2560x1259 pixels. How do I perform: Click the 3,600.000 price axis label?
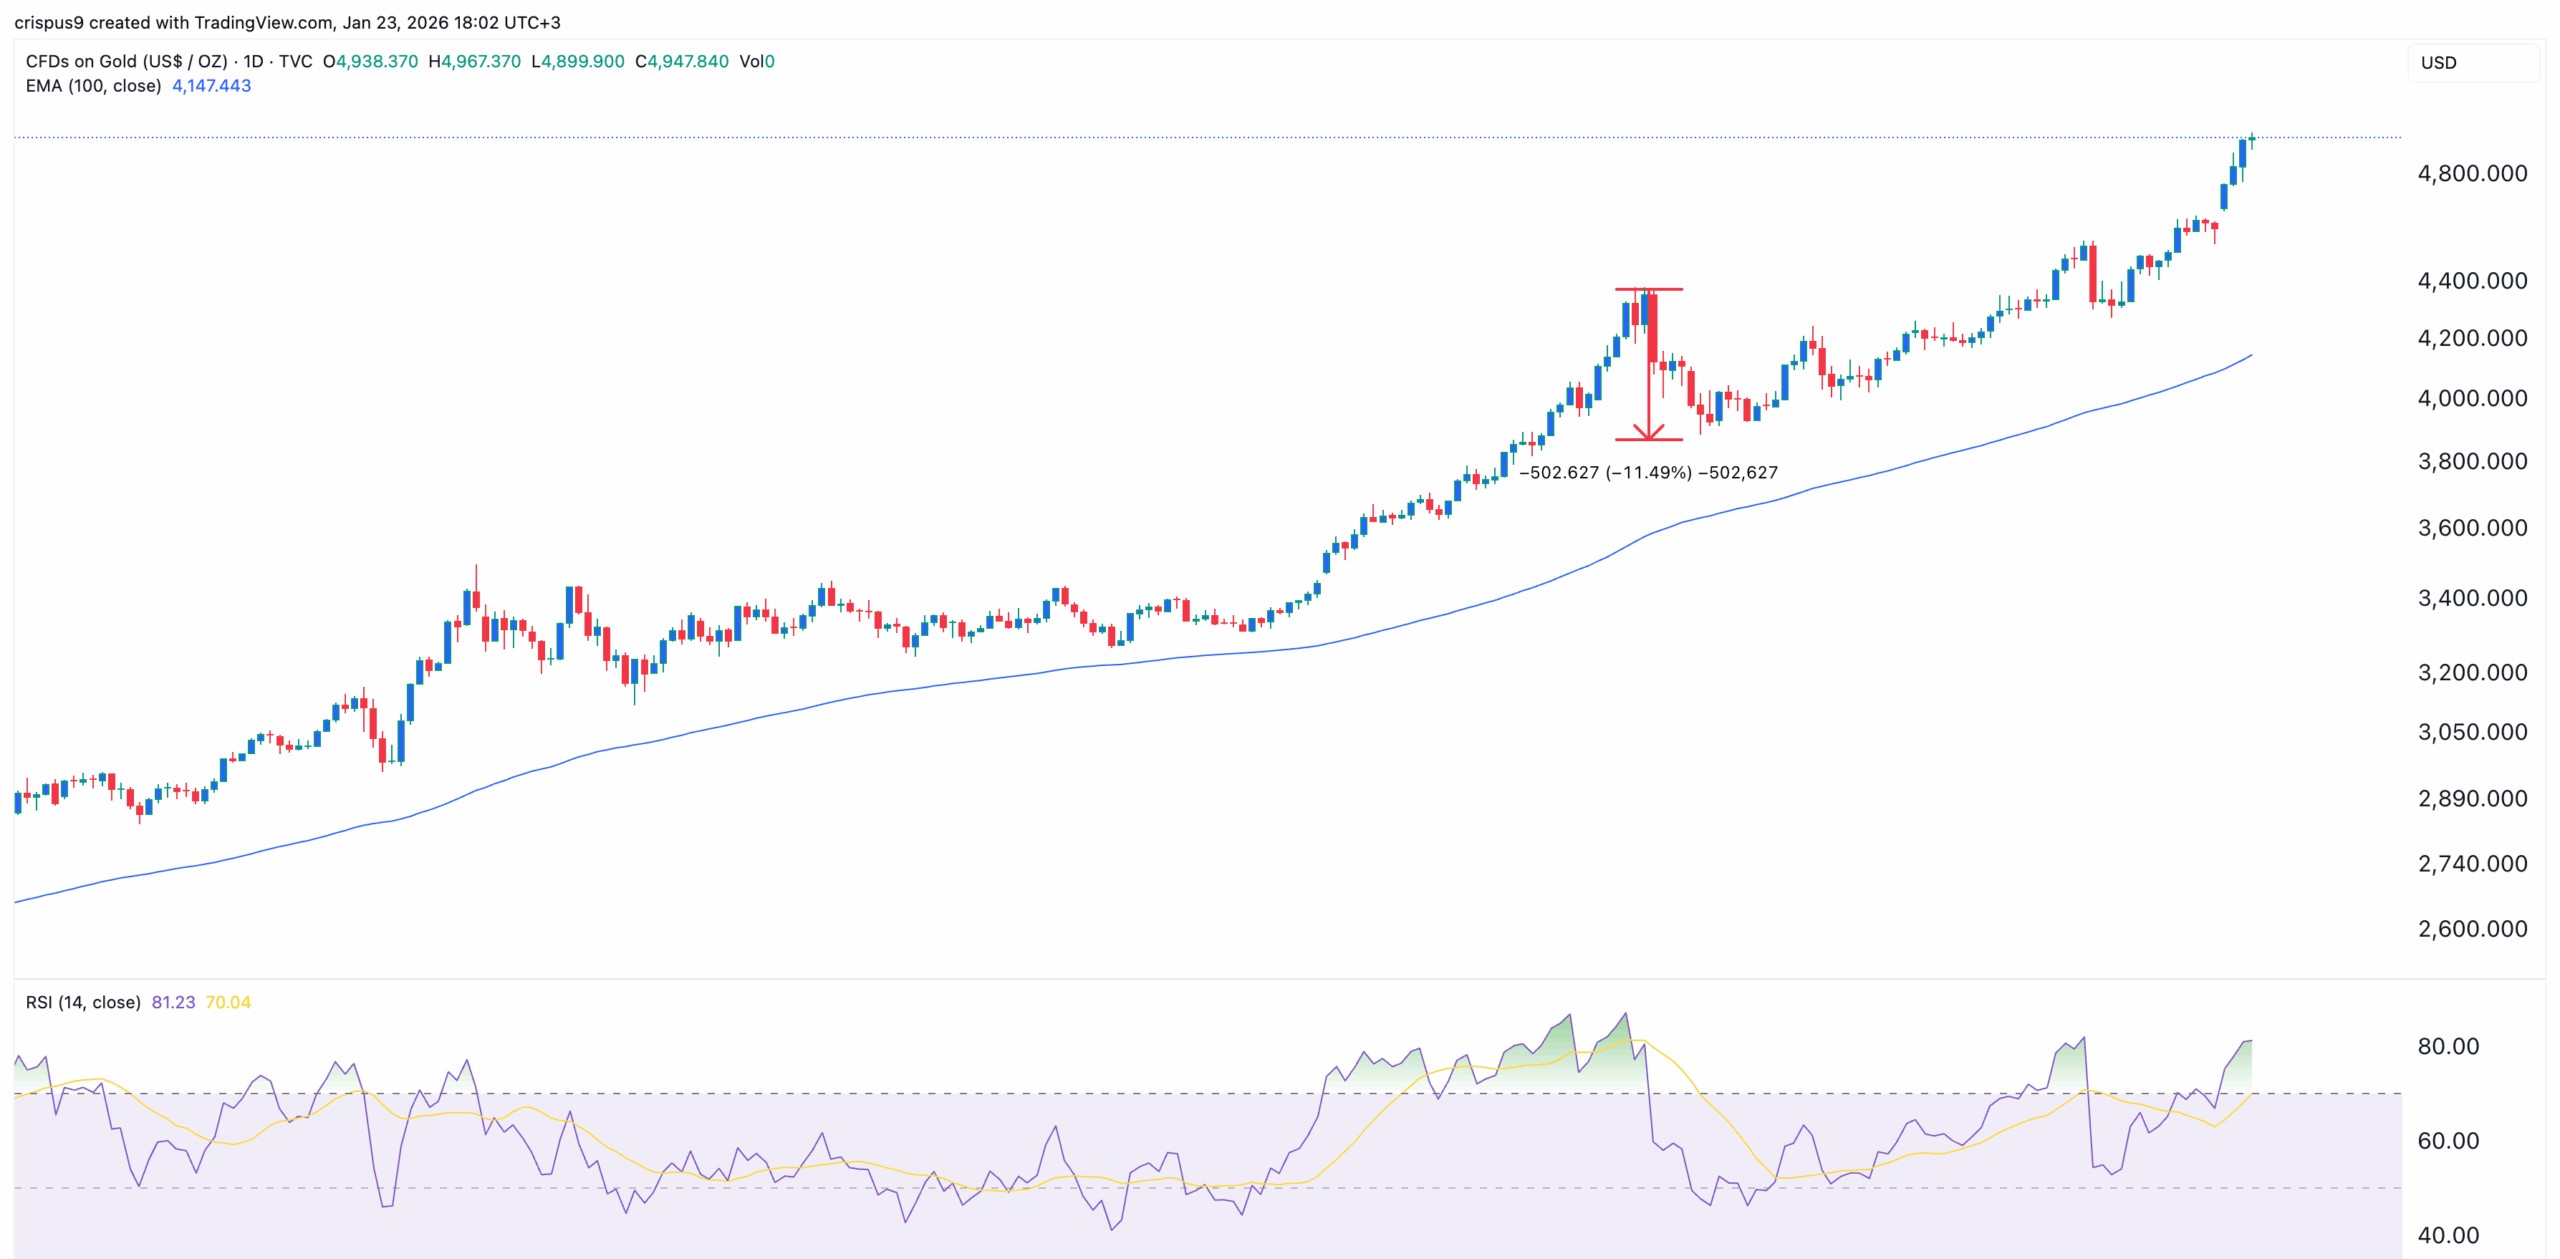click(2472, 528)
